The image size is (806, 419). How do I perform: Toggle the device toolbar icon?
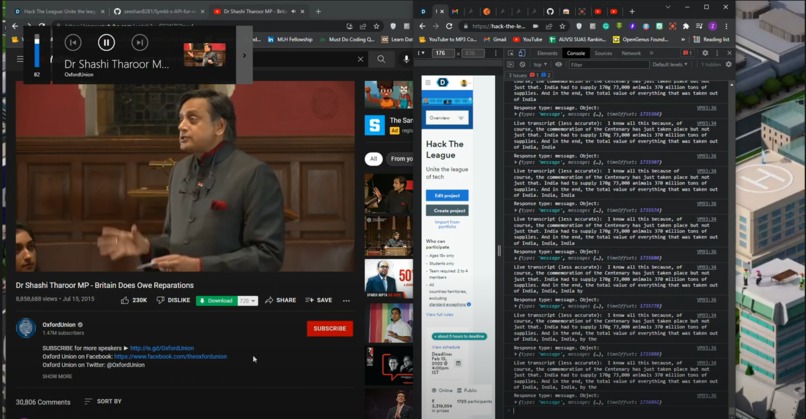coord(521,53)
